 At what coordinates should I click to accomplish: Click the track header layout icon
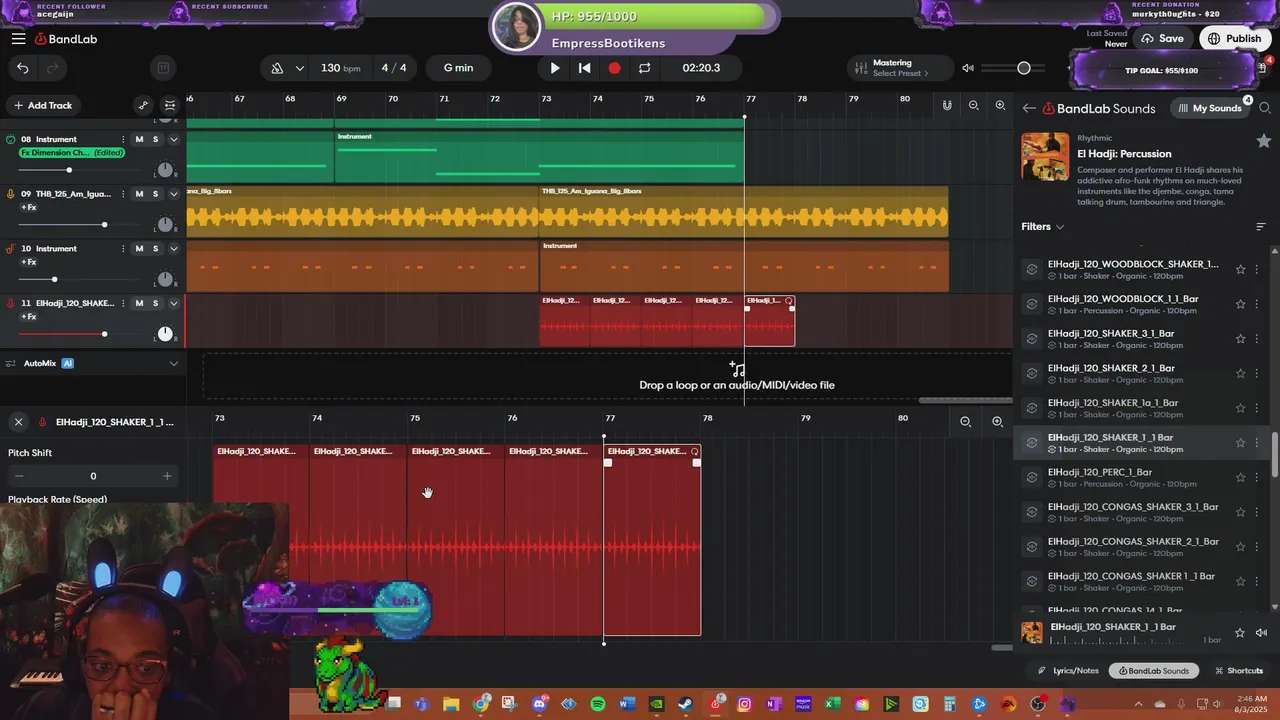click(170, 105)
